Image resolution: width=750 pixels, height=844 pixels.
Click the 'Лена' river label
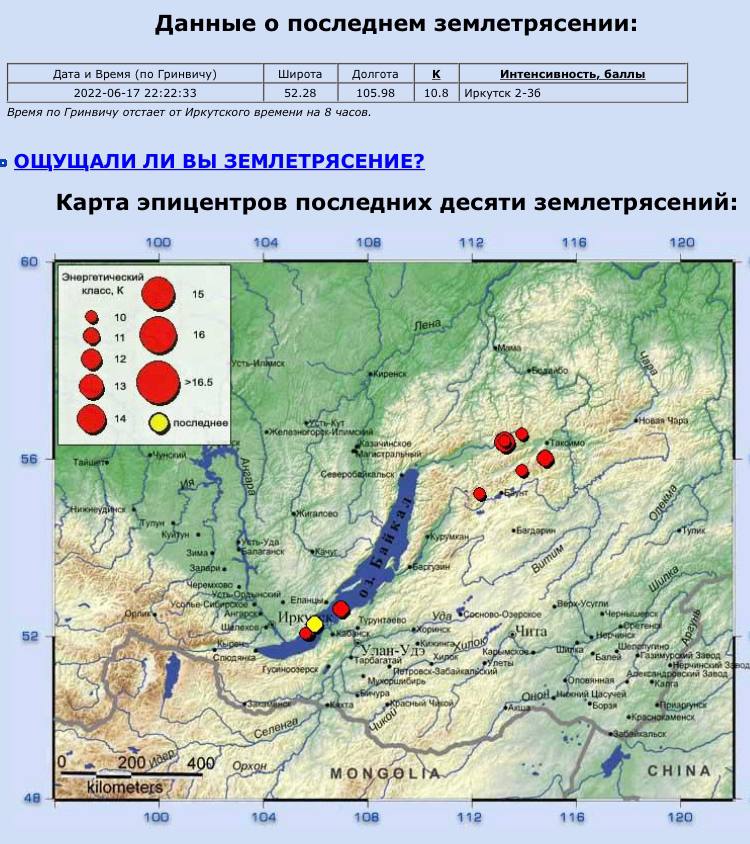pyautogui.click(x=428, y=325)
